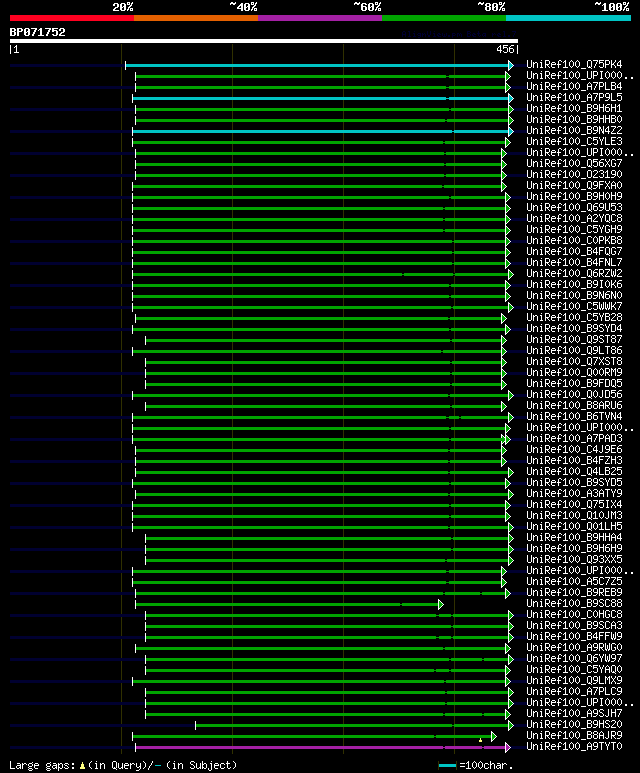
Task: Select the UniRef100_Q6RZW2 entry
Action: pos(574,274)
